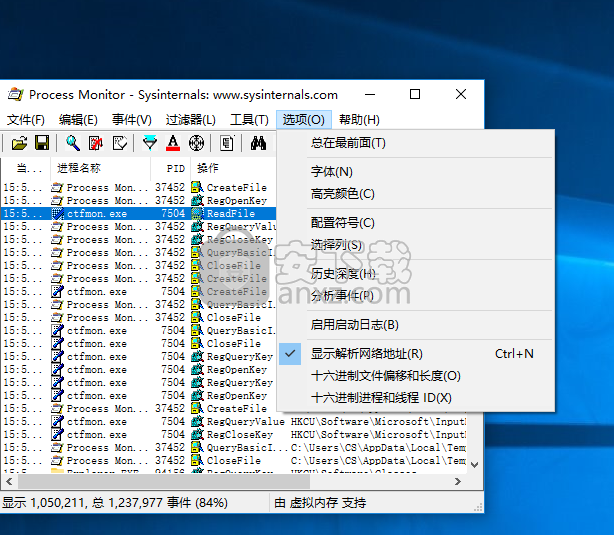The image size is (614, 535).
Task: Minimize the Process Monitor window
Action: [370, 94]
